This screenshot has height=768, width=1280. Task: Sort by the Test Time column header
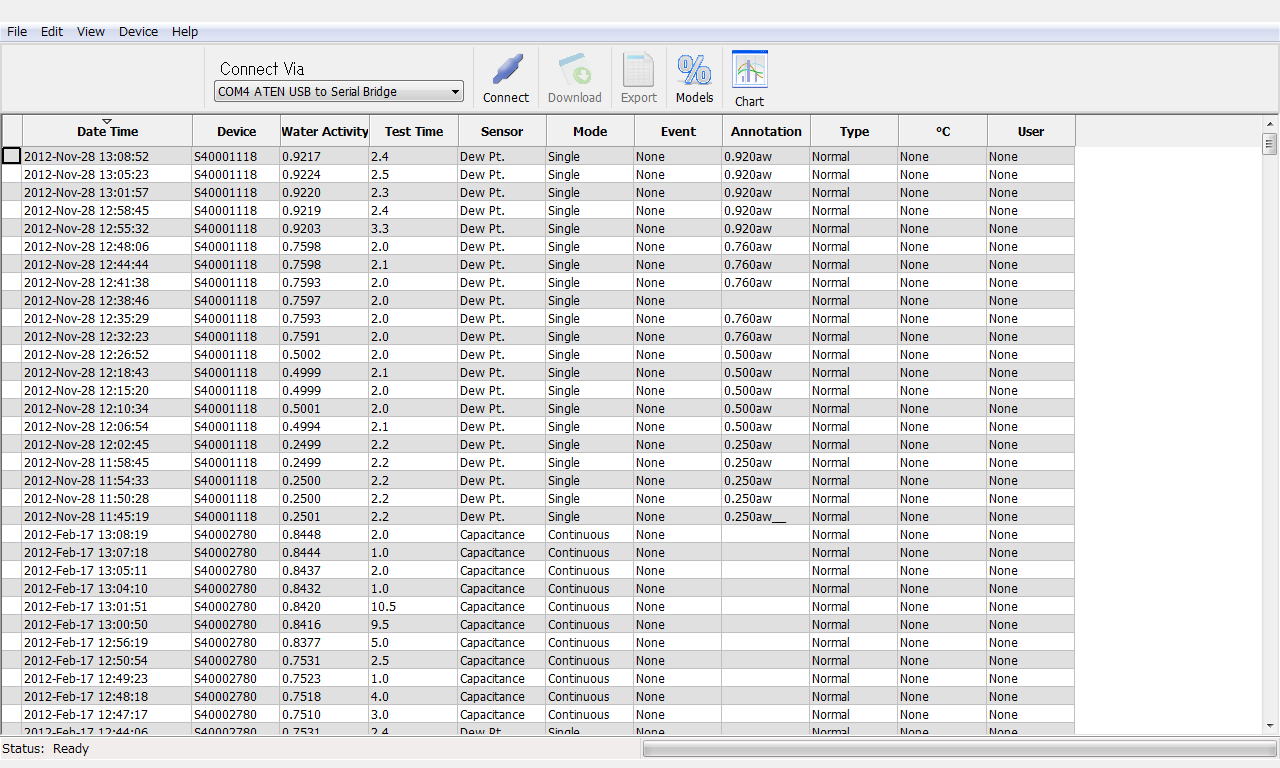tap(414, 131)
